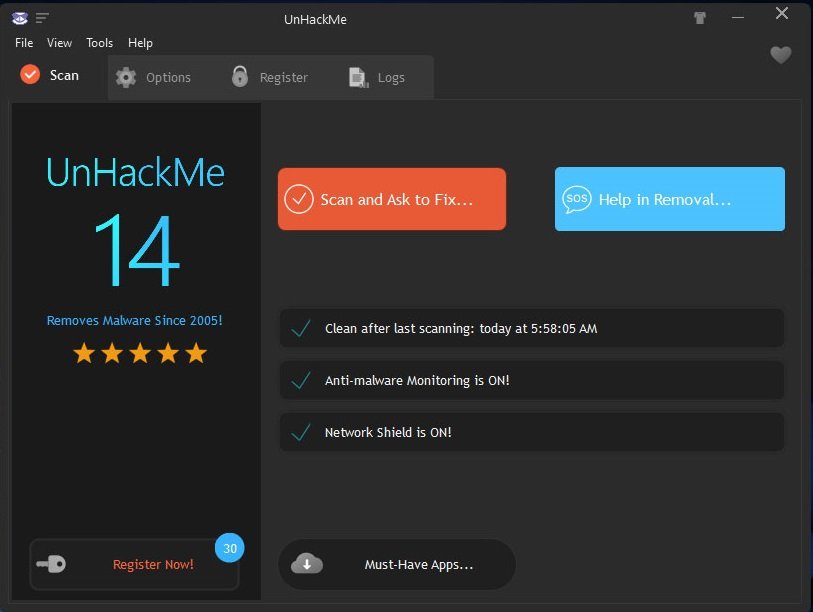This screenshot has height=612, width=813.
Task: Click the blue 30 days badge
Action: pyautogui.click(x=230, y=548)
